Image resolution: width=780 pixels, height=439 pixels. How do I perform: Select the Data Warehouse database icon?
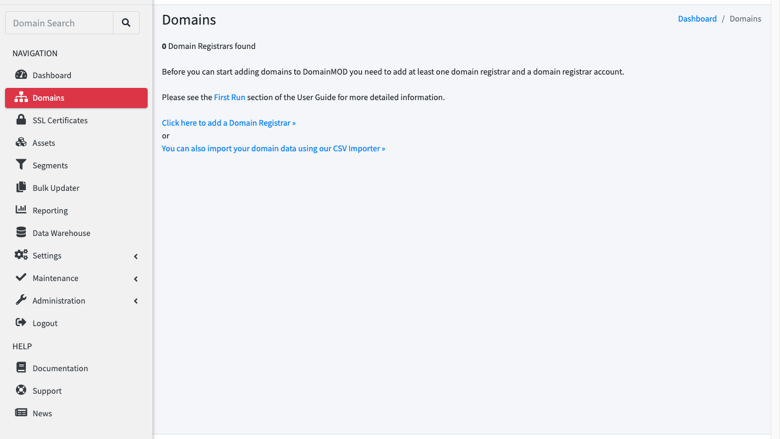pyautogui.click(x=21, y=232)
